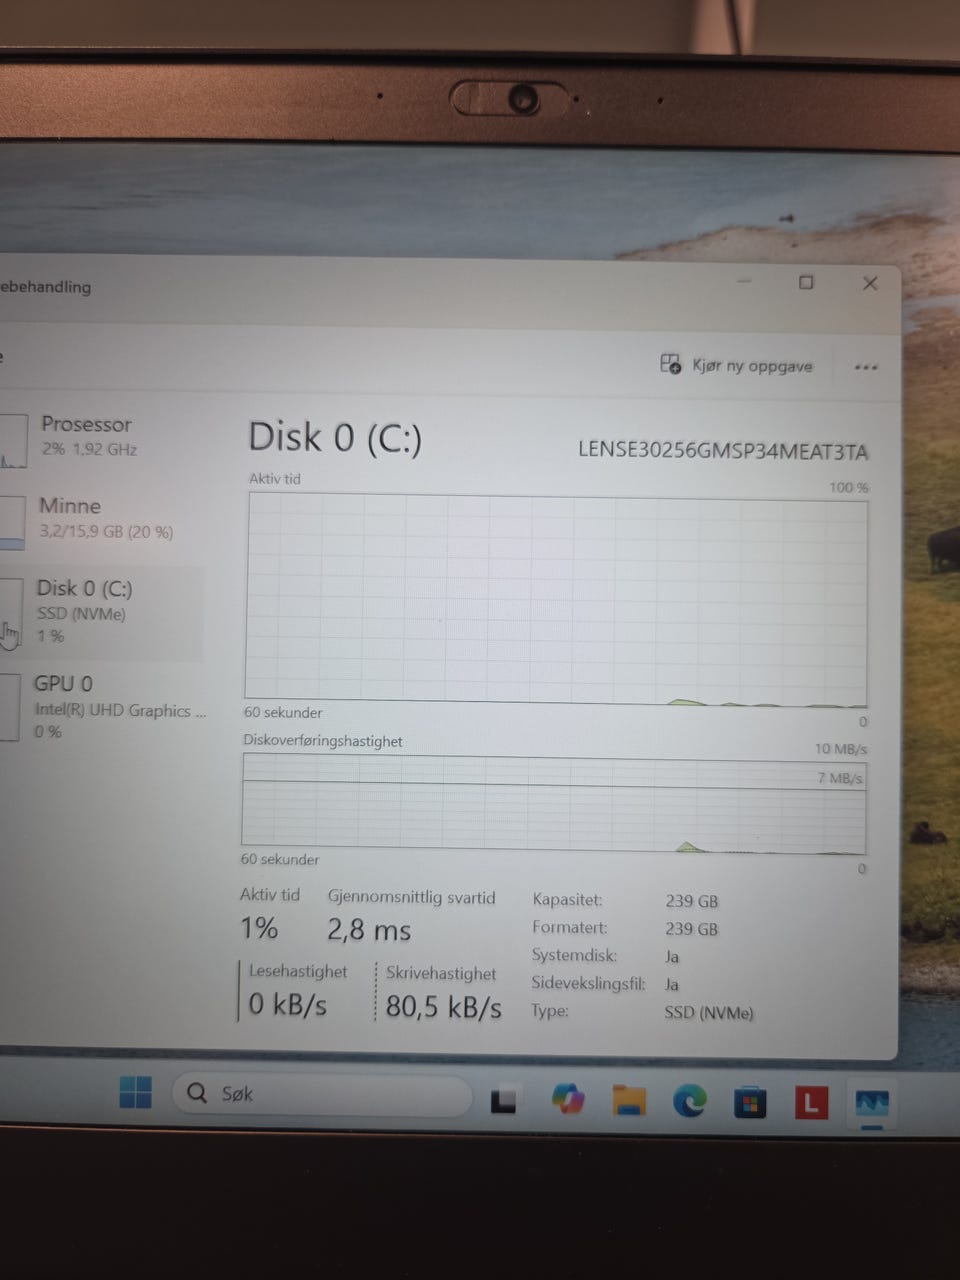Click the Gjennomsnittlig svartid label
The height and width of the screenshot is (1280, 960).
point(411,898)
